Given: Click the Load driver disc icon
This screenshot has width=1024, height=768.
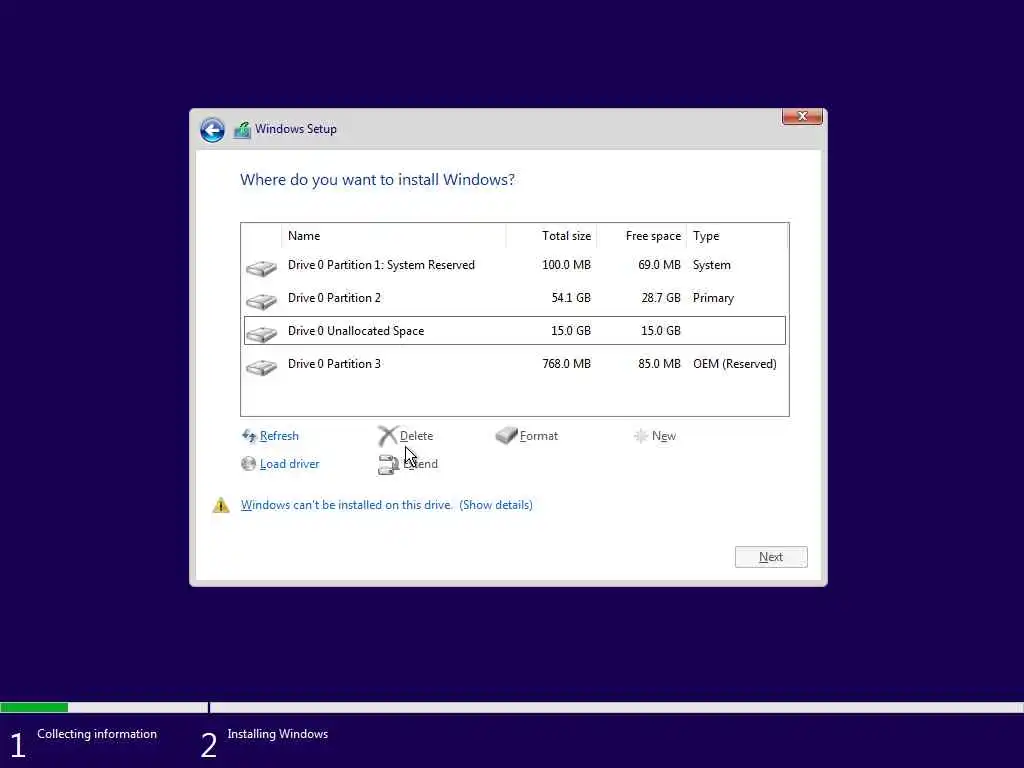Looking at the screenshot, I should click(x=248, y=464).
